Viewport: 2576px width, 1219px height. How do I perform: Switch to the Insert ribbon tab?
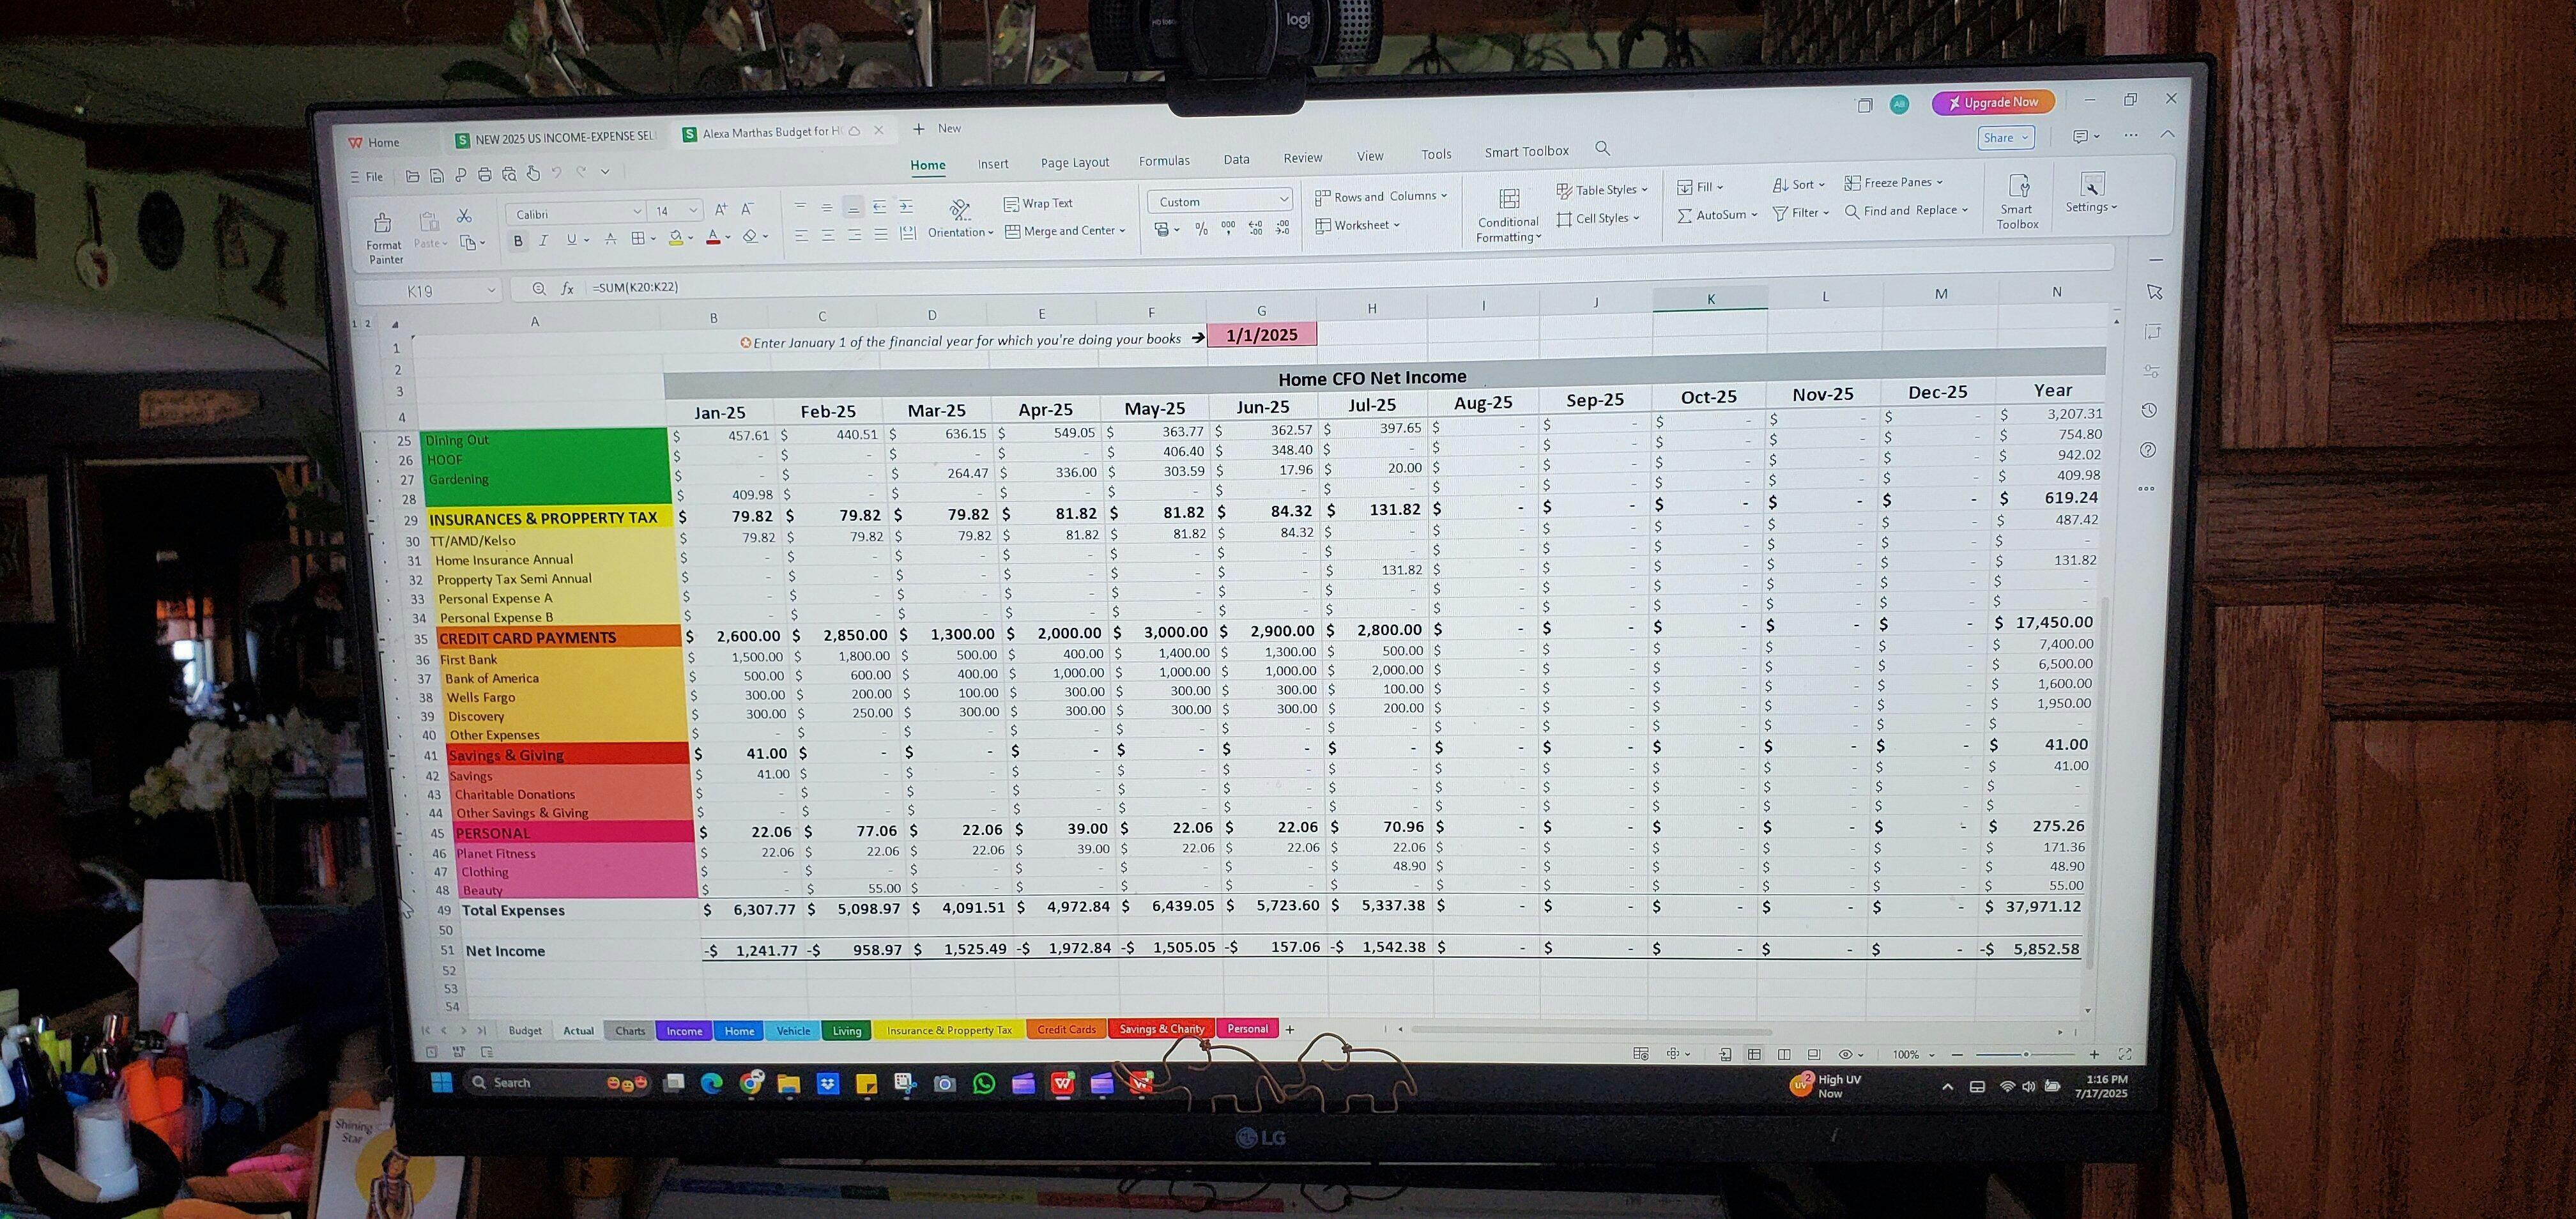(993, 164)
